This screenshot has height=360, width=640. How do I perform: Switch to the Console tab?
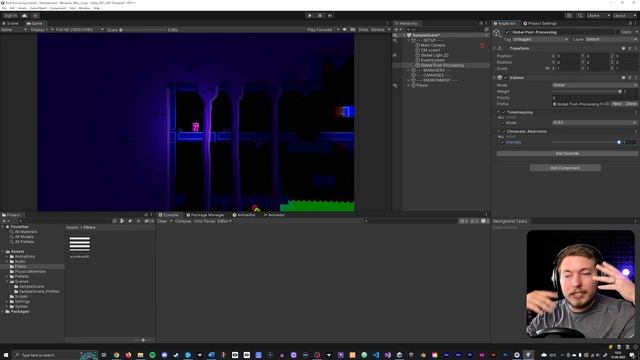click(x=169, y=215)
